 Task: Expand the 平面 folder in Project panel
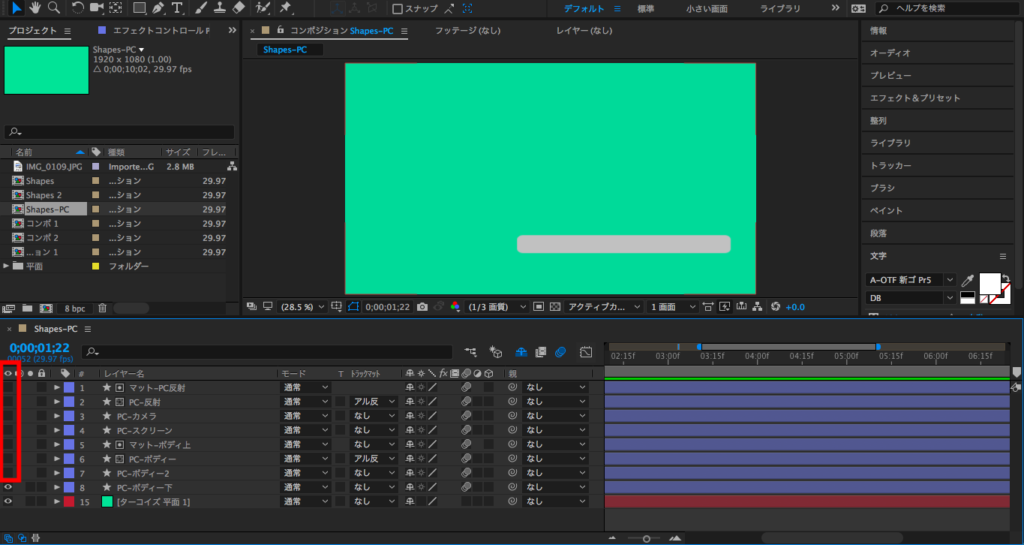coord(7,267)
